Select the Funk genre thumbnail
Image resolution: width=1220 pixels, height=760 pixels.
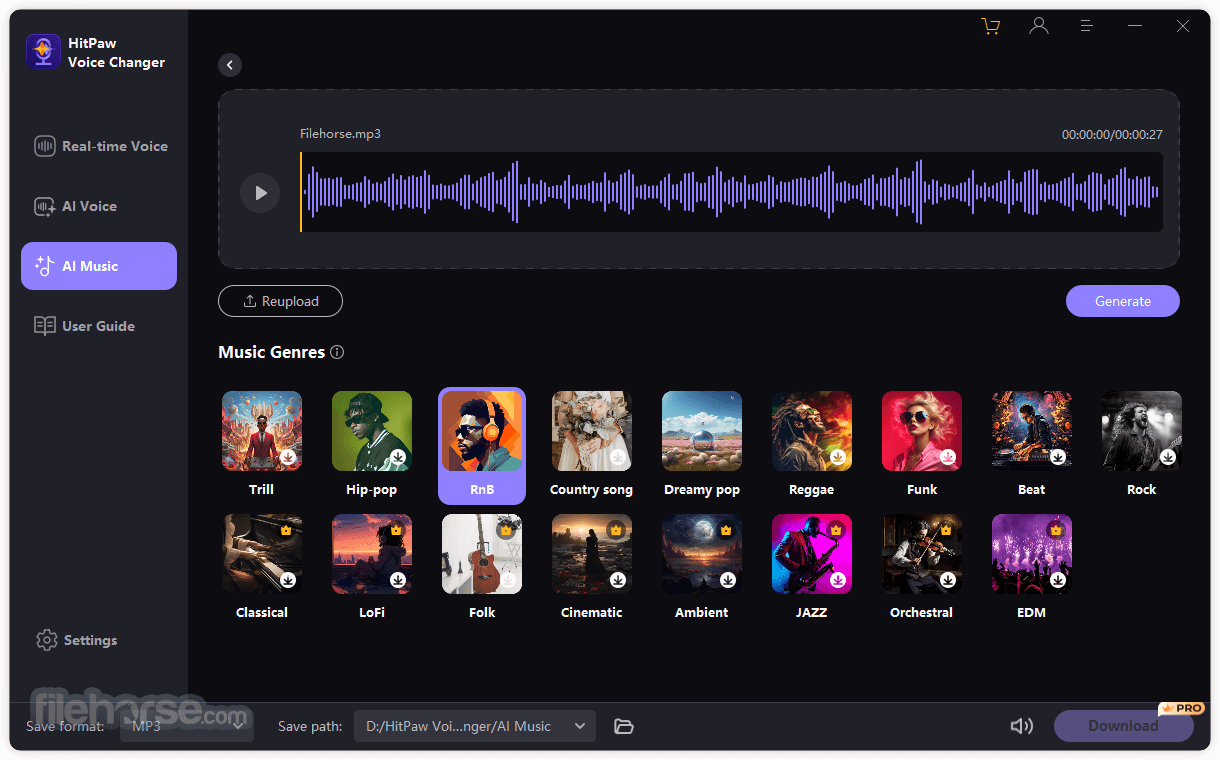coord(922,431)
